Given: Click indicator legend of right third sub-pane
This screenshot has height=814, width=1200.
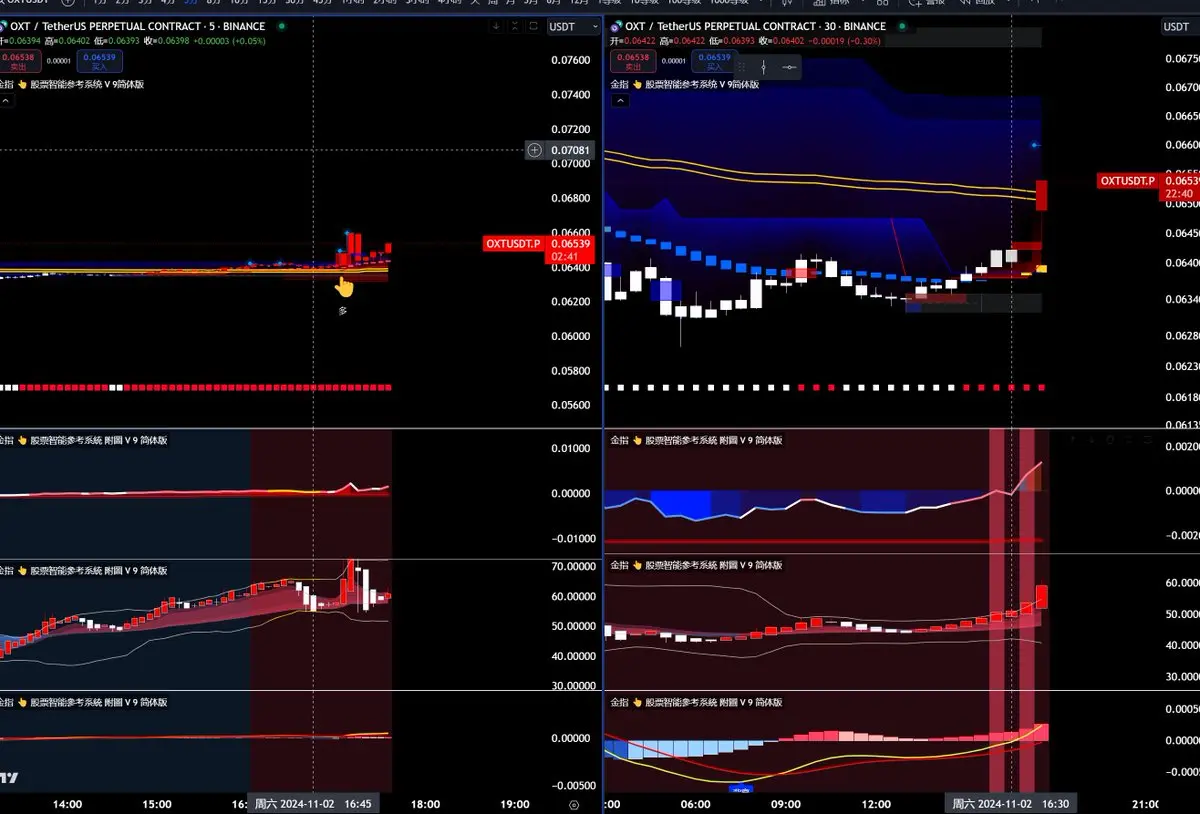Looking at the screenshot, I should click(696, 702).
